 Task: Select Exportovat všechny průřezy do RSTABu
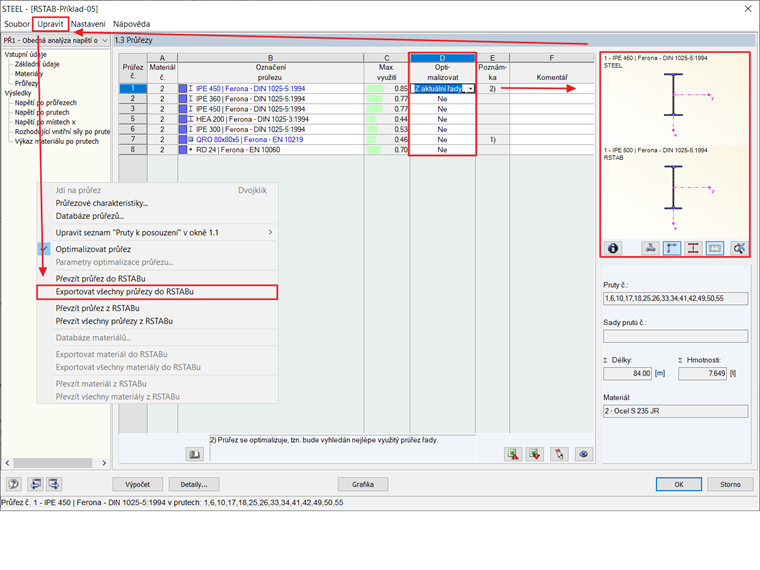point(157,292)
